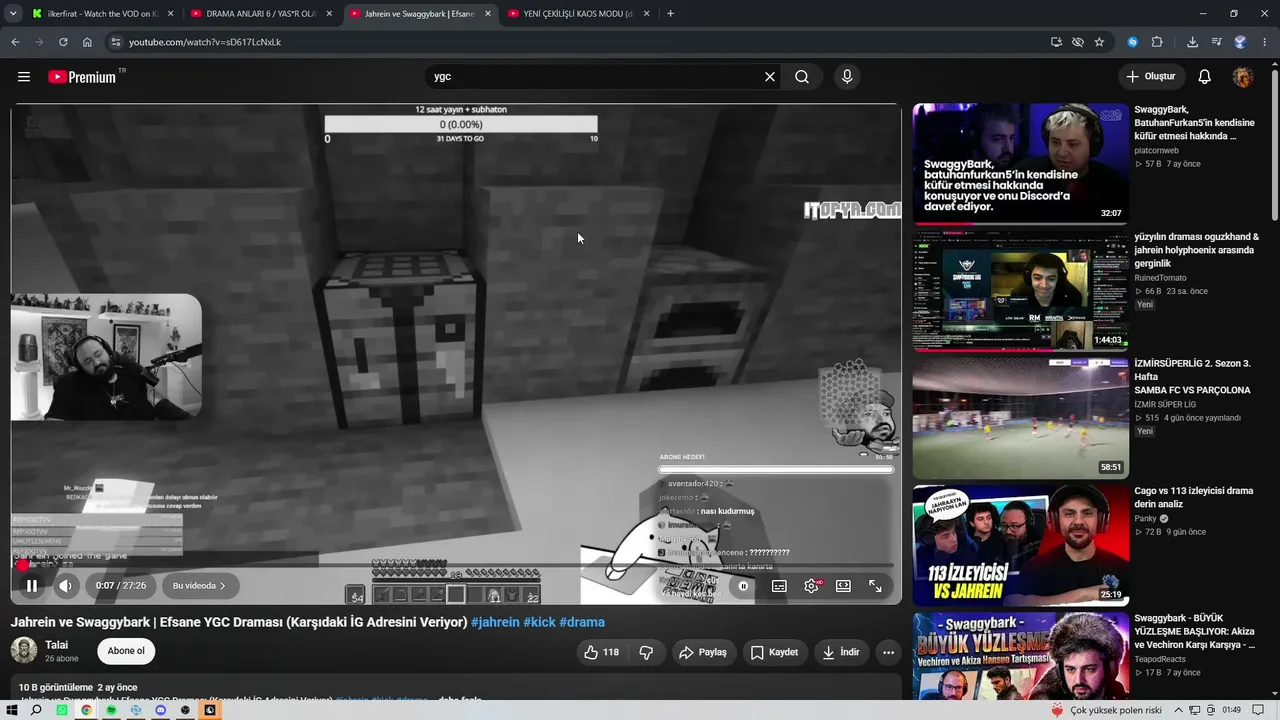Expand the Bu videoda chapters chip
Viewport: 1280px width, 720px height.
tap(200, 586)
